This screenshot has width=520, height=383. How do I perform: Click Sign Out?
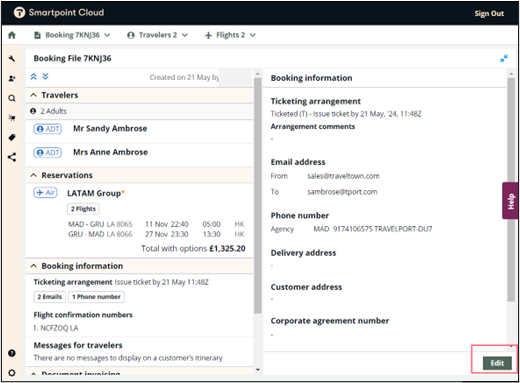pos(489,13)
